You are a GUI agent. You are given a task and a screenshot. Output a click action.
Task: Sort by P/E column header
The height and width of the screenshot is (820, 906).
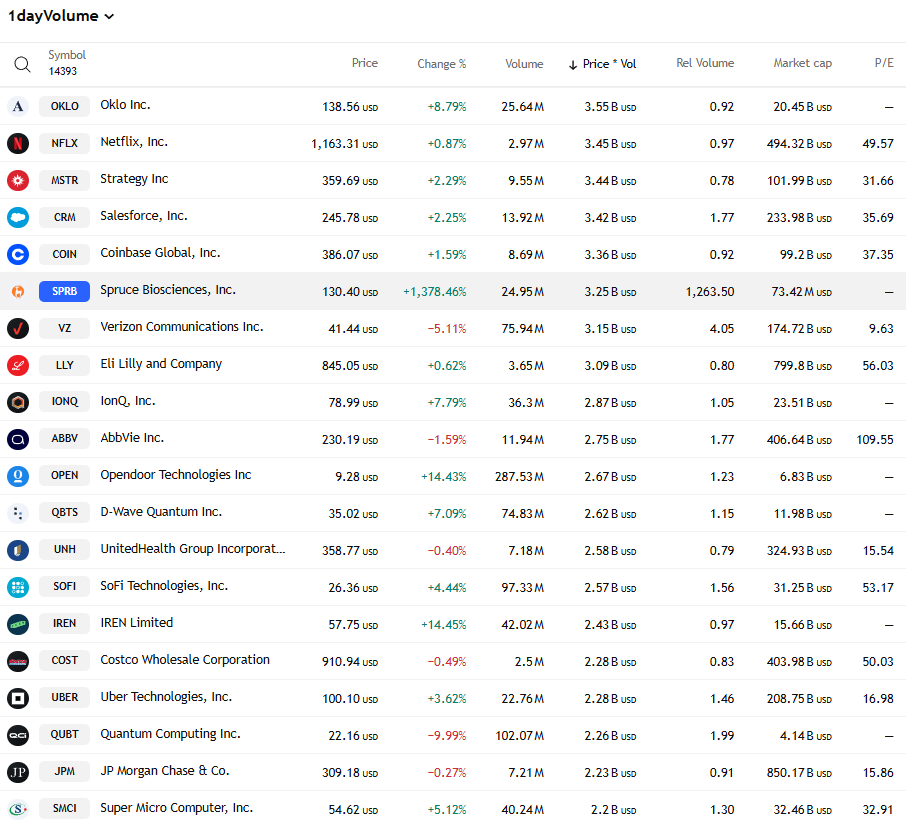pos(884,64)
